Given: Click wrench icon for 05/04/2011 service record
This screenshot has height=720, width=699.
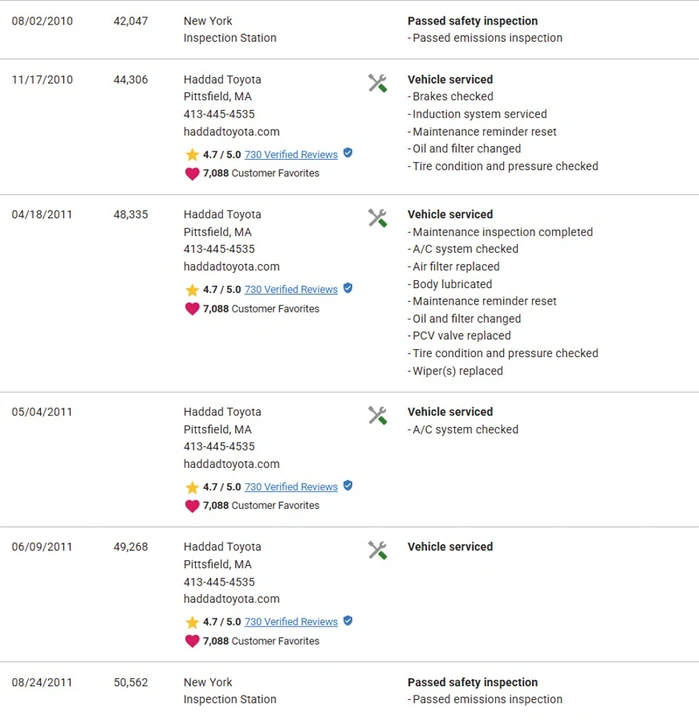Looking at the screenshot, I should (x=378, y=416).
